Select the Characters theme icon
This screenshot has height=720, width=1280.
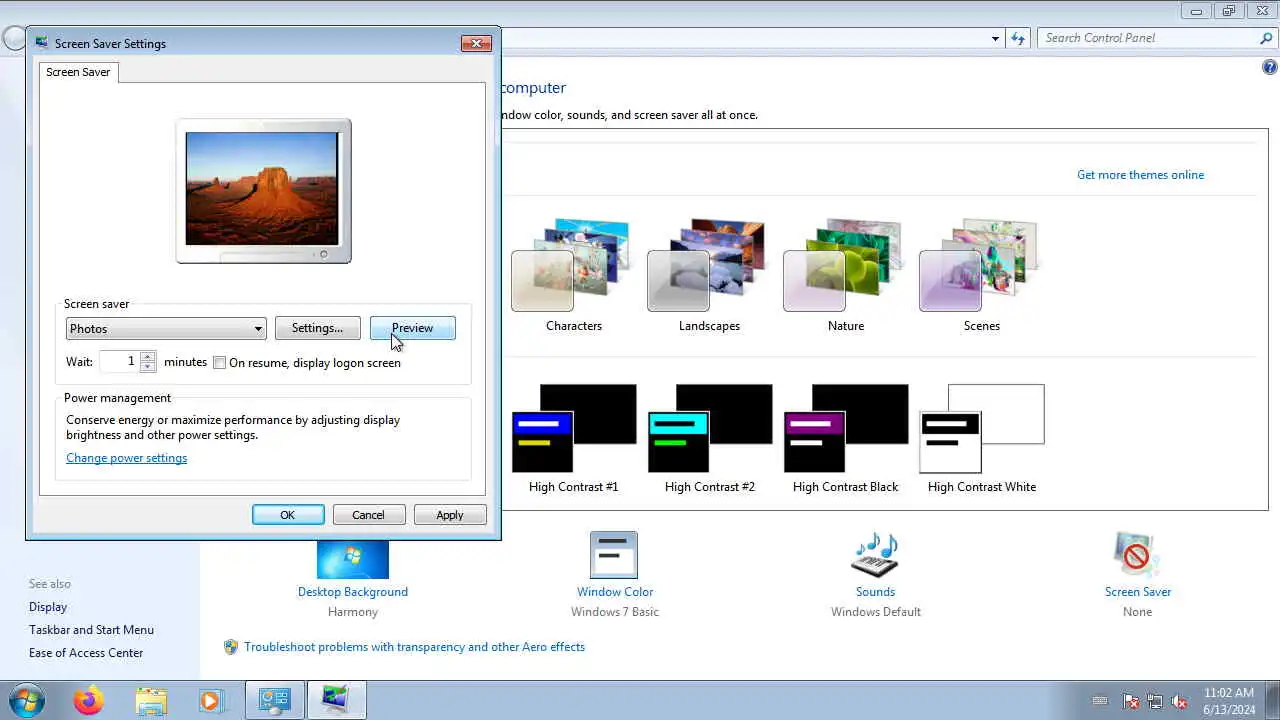click(x=572, y=266)
